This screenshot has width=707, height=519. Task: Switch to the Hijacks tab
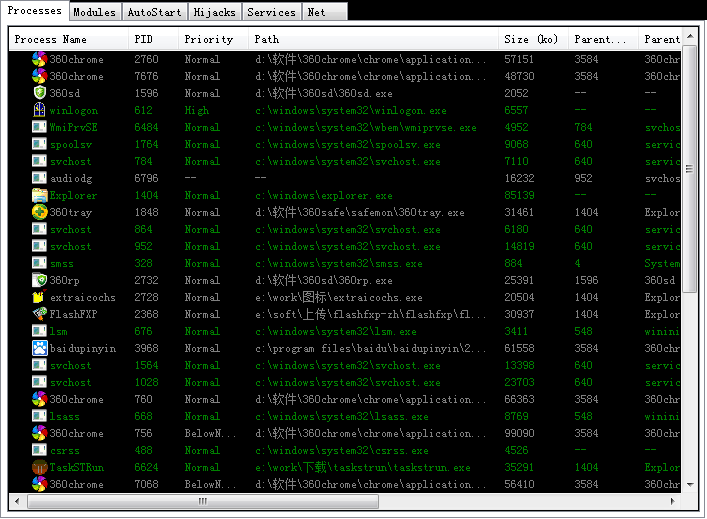[x=215, y=12]
